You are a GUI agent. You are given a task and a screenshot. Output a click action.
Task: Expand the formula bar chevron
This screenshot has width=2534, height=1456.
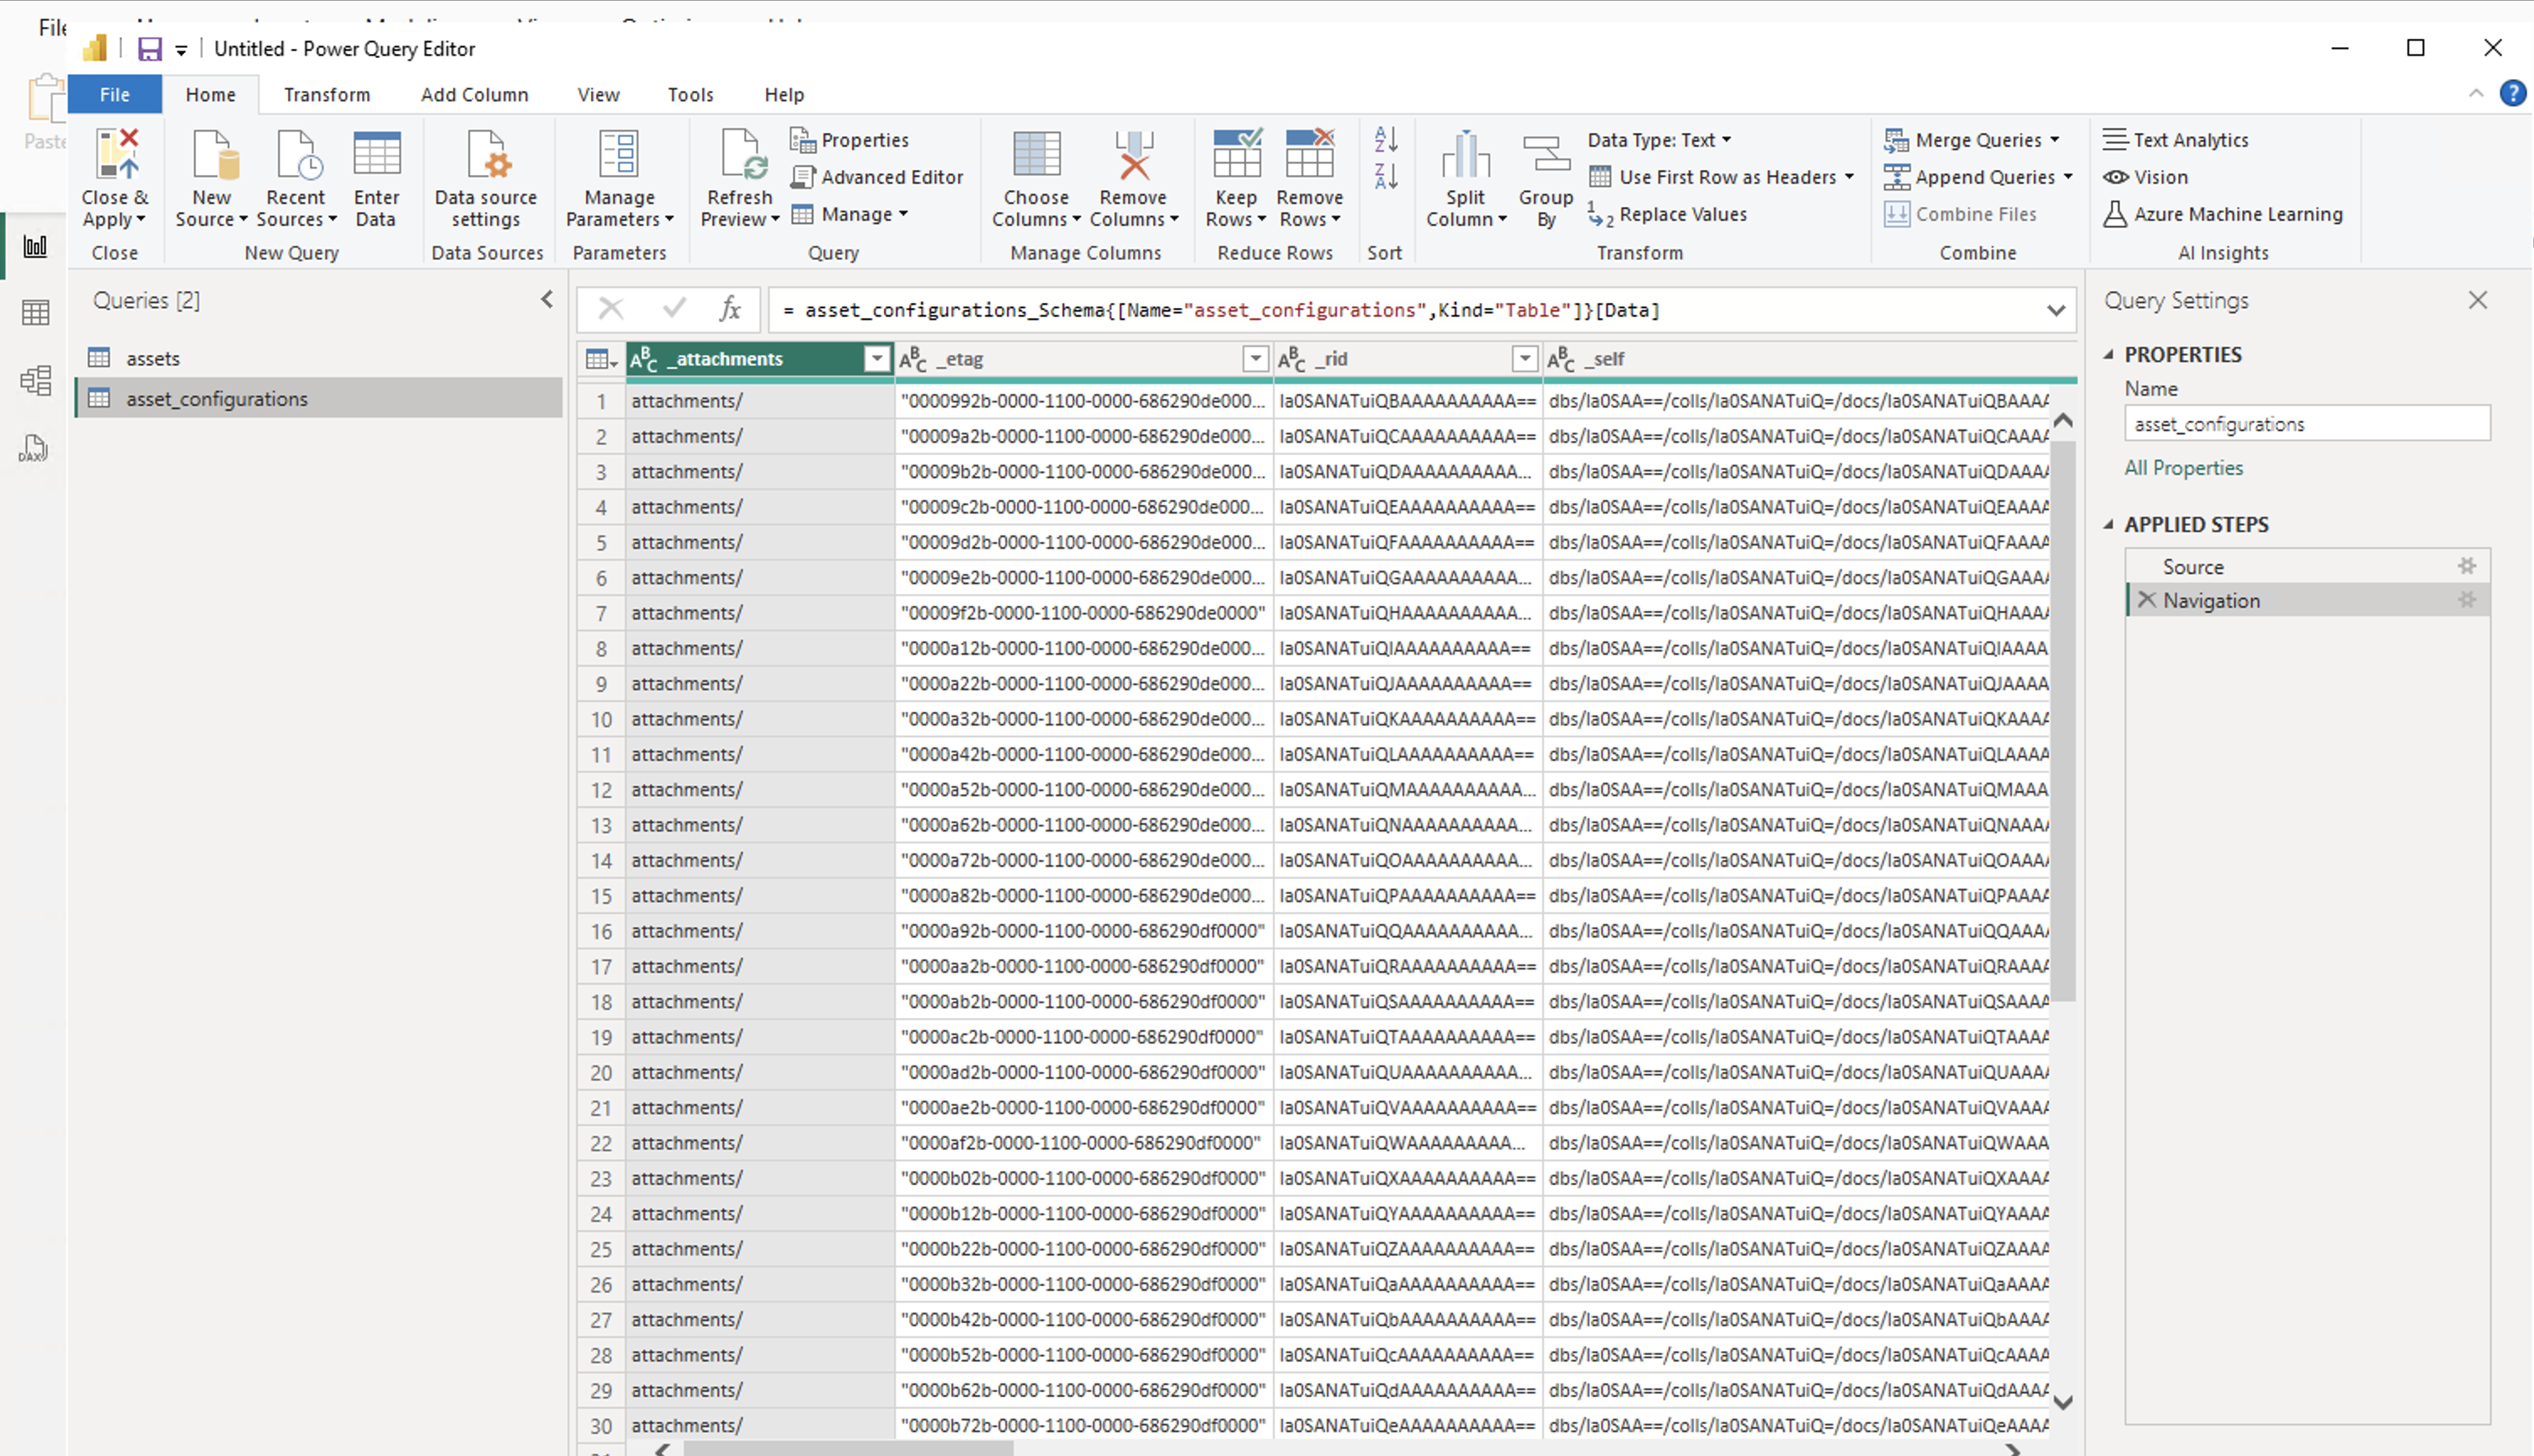[x=2056, y=310]
